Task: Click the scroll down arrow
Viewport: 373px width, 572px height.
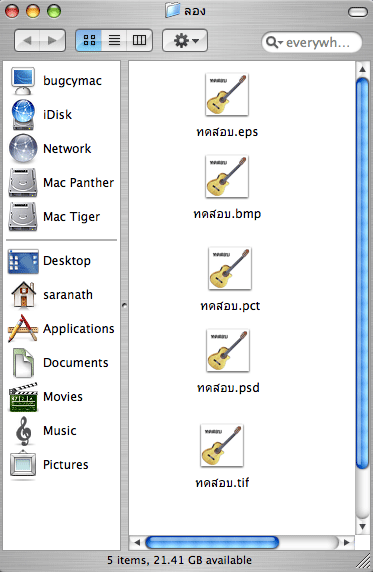Action: [x=362, y=526]
